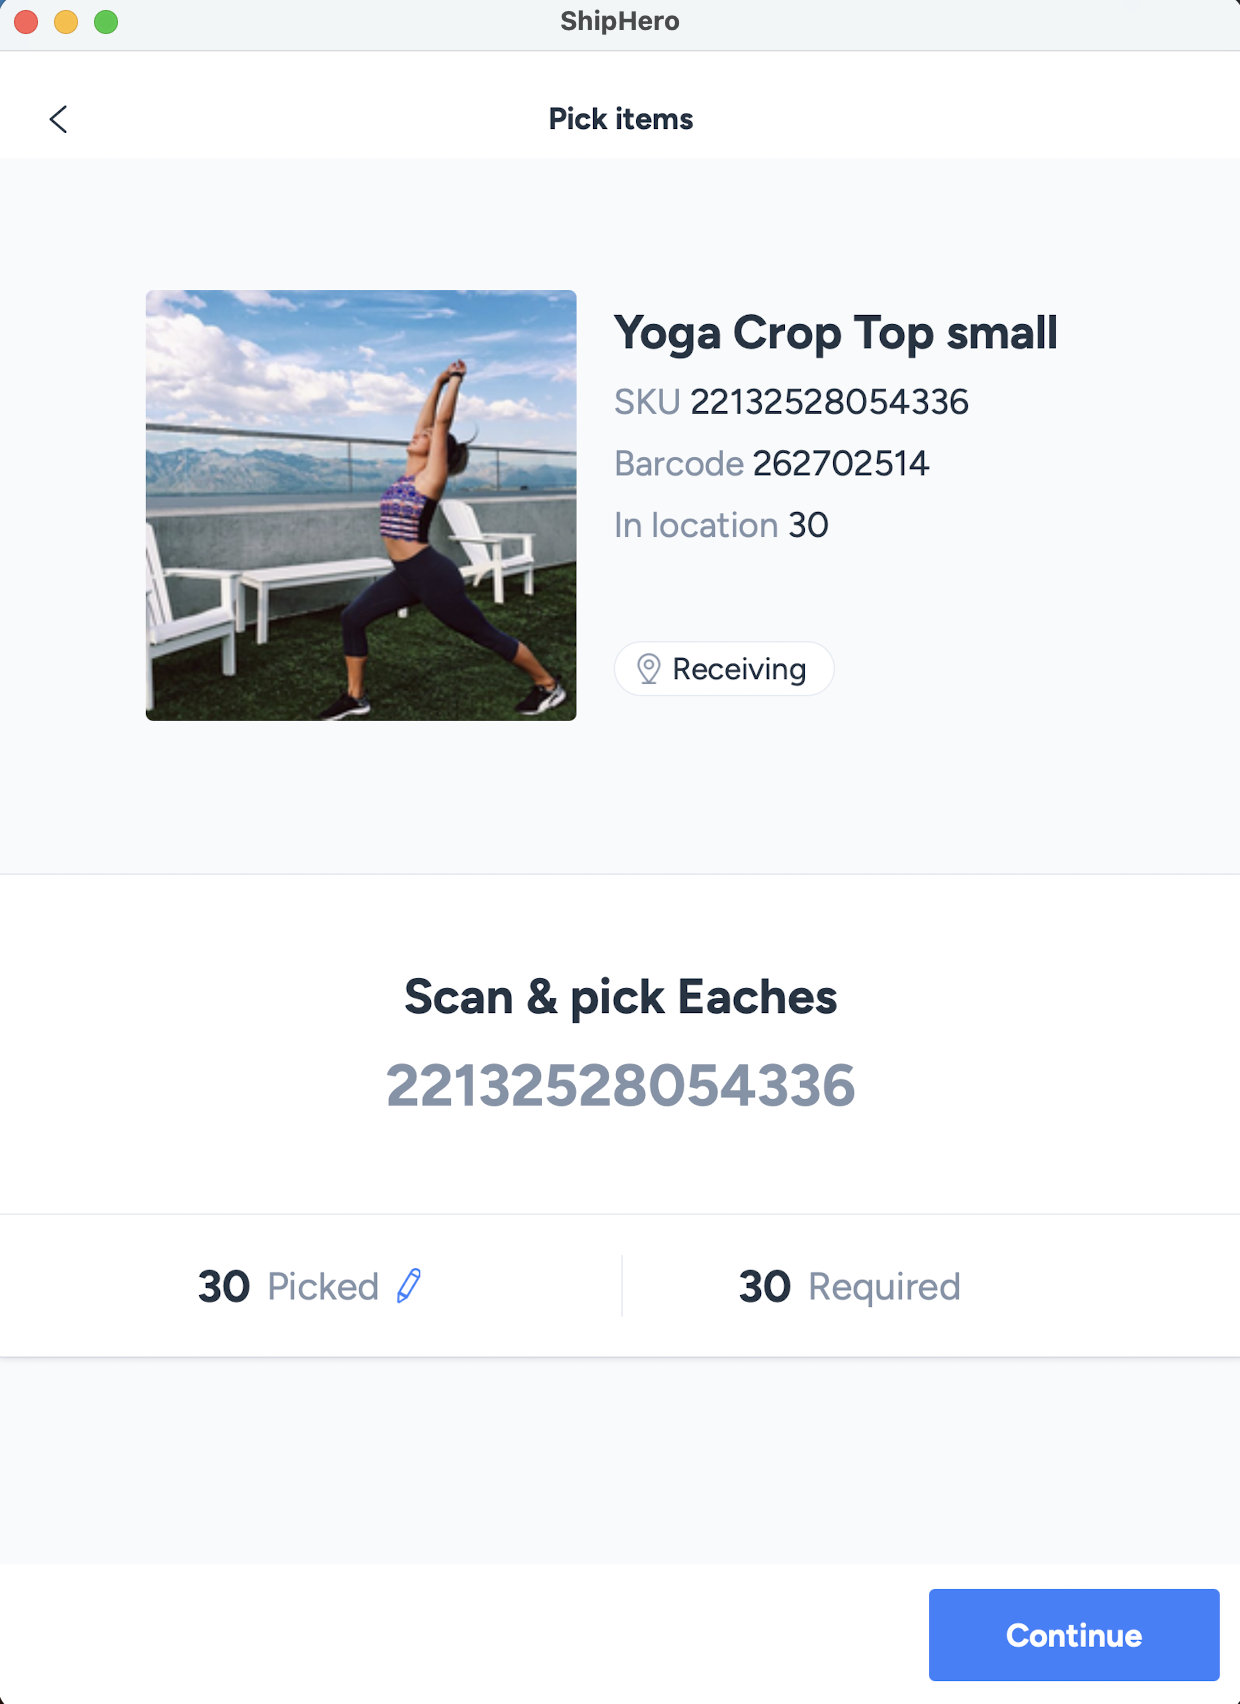
Task: Click the Scan & pick Eaches heading
Action: 620,997
